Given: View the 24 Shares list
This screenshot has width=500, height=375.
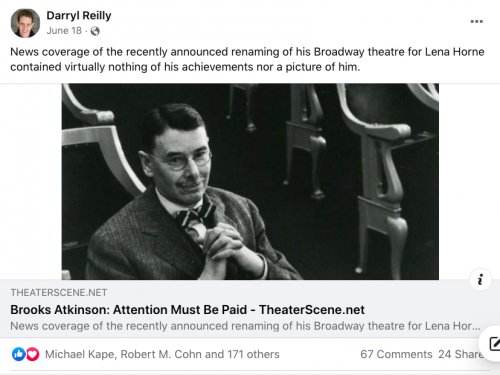Looking at the screenshot, I should coord(461,354).
